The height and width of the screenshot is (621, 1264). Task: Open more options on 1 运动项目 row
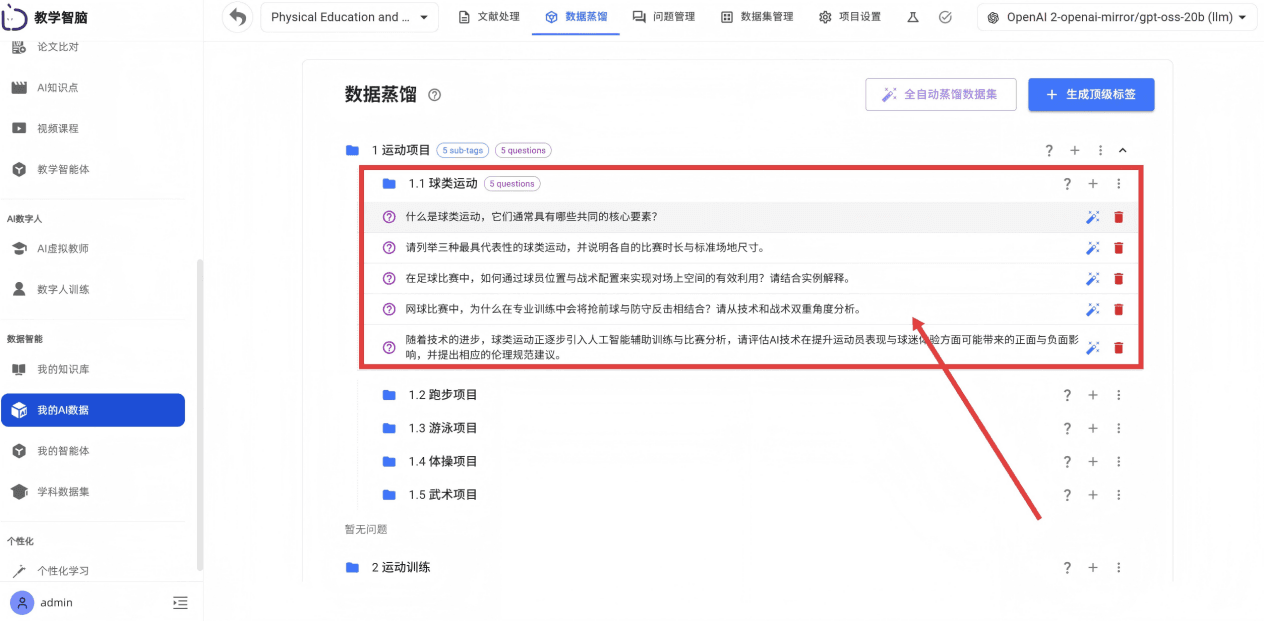click(x=1100, y=150)
